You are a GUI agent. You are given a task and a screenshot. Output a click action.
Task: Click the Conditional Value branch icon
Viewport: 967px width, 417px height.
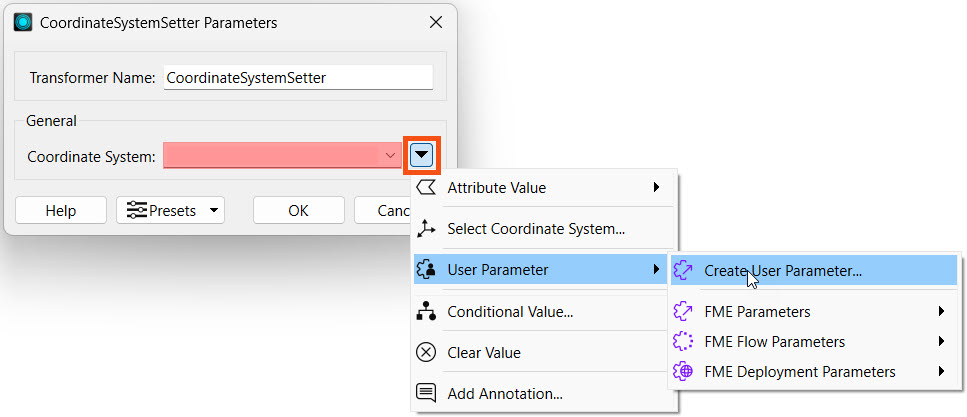coord(427,312)
